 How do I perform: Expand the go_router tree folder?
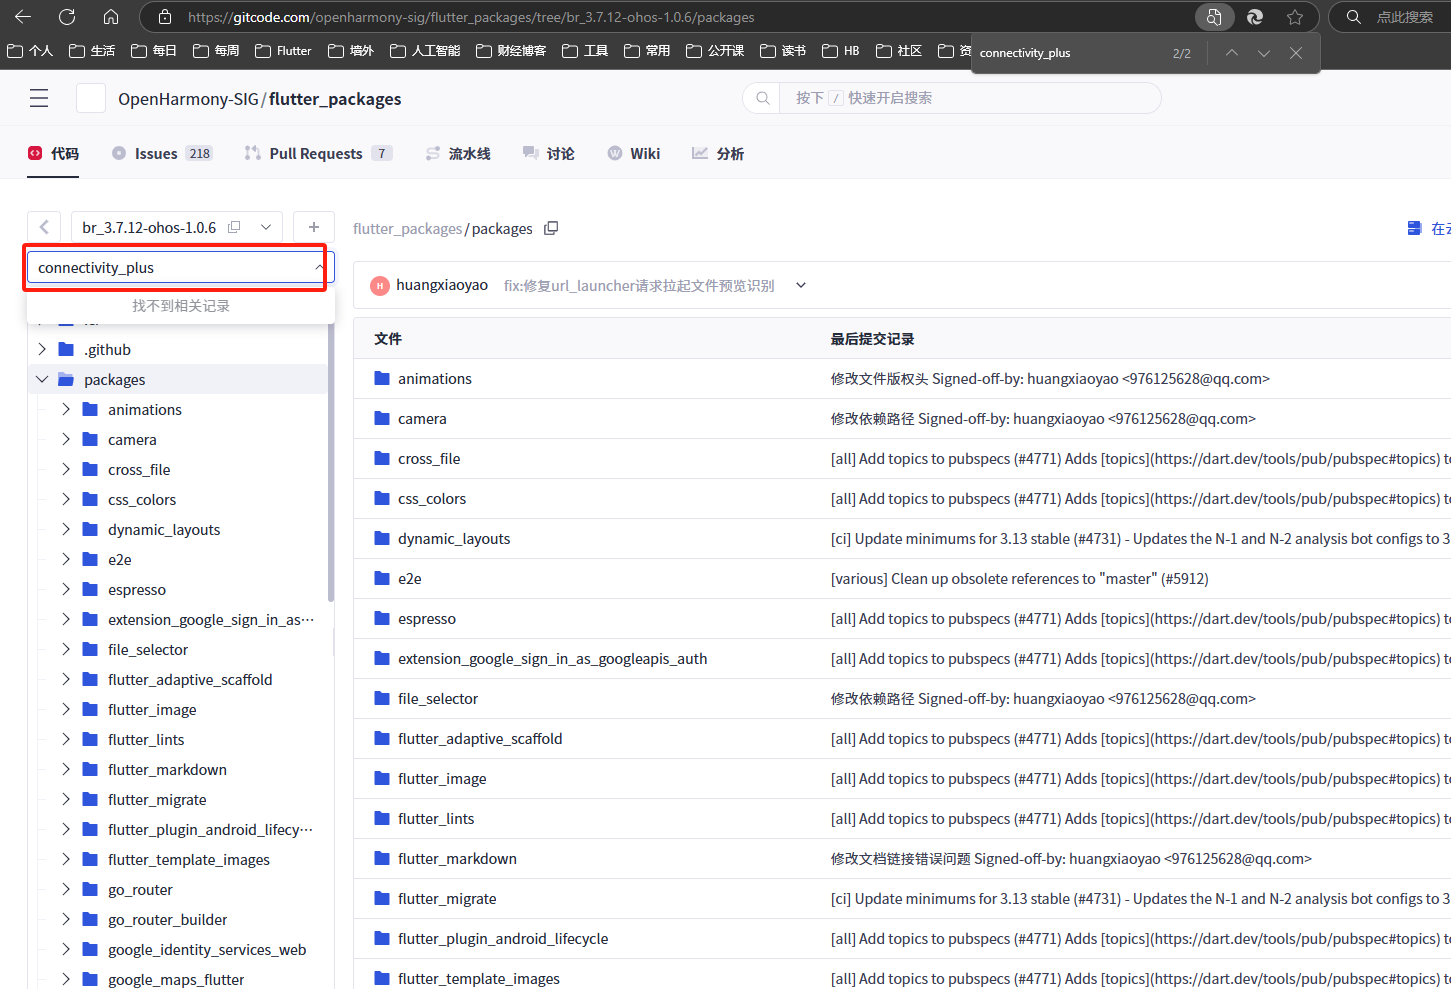click(x=66, y=889)
